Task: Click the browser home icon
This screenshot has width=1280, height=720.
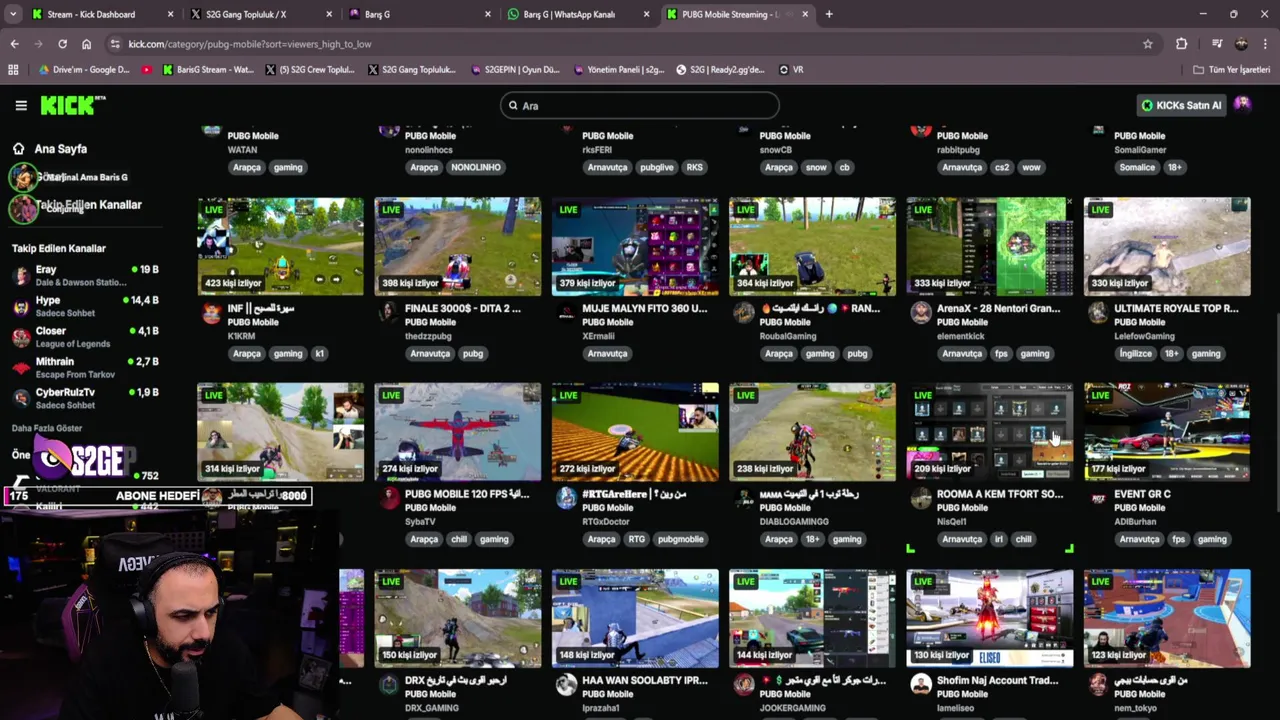Action: [x=86, y=44]
